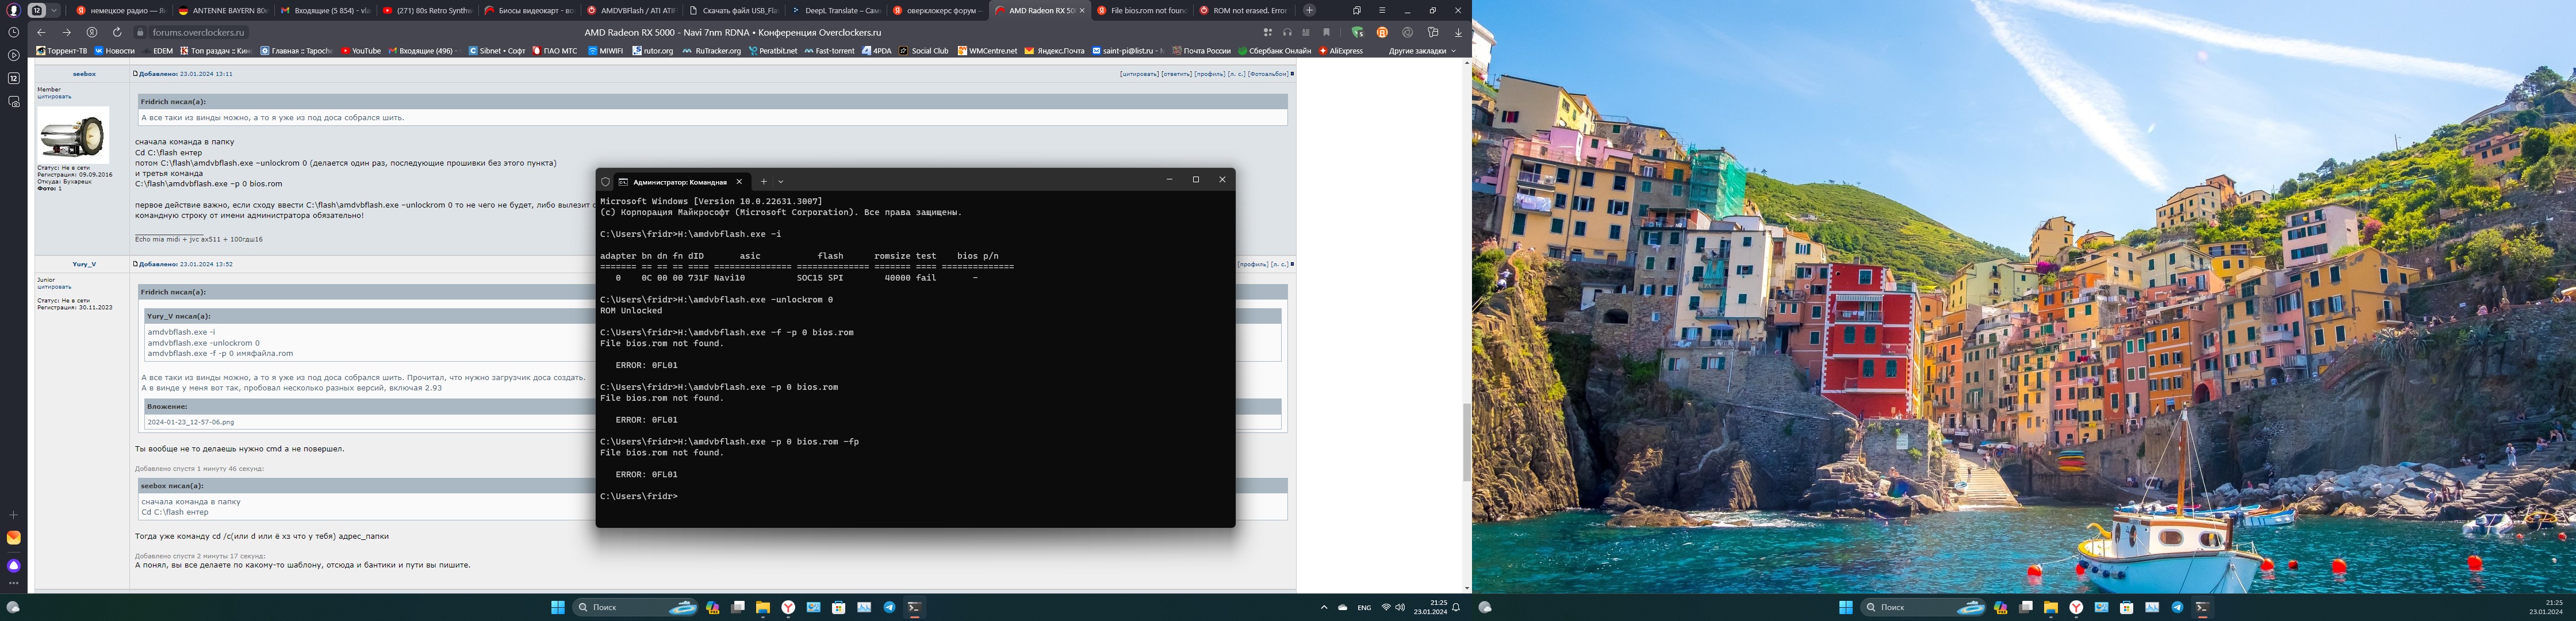This screenshot has width=2576, height=621.
Task: Click the forums.overclockers.ru address field
Action: pos(198,32)
